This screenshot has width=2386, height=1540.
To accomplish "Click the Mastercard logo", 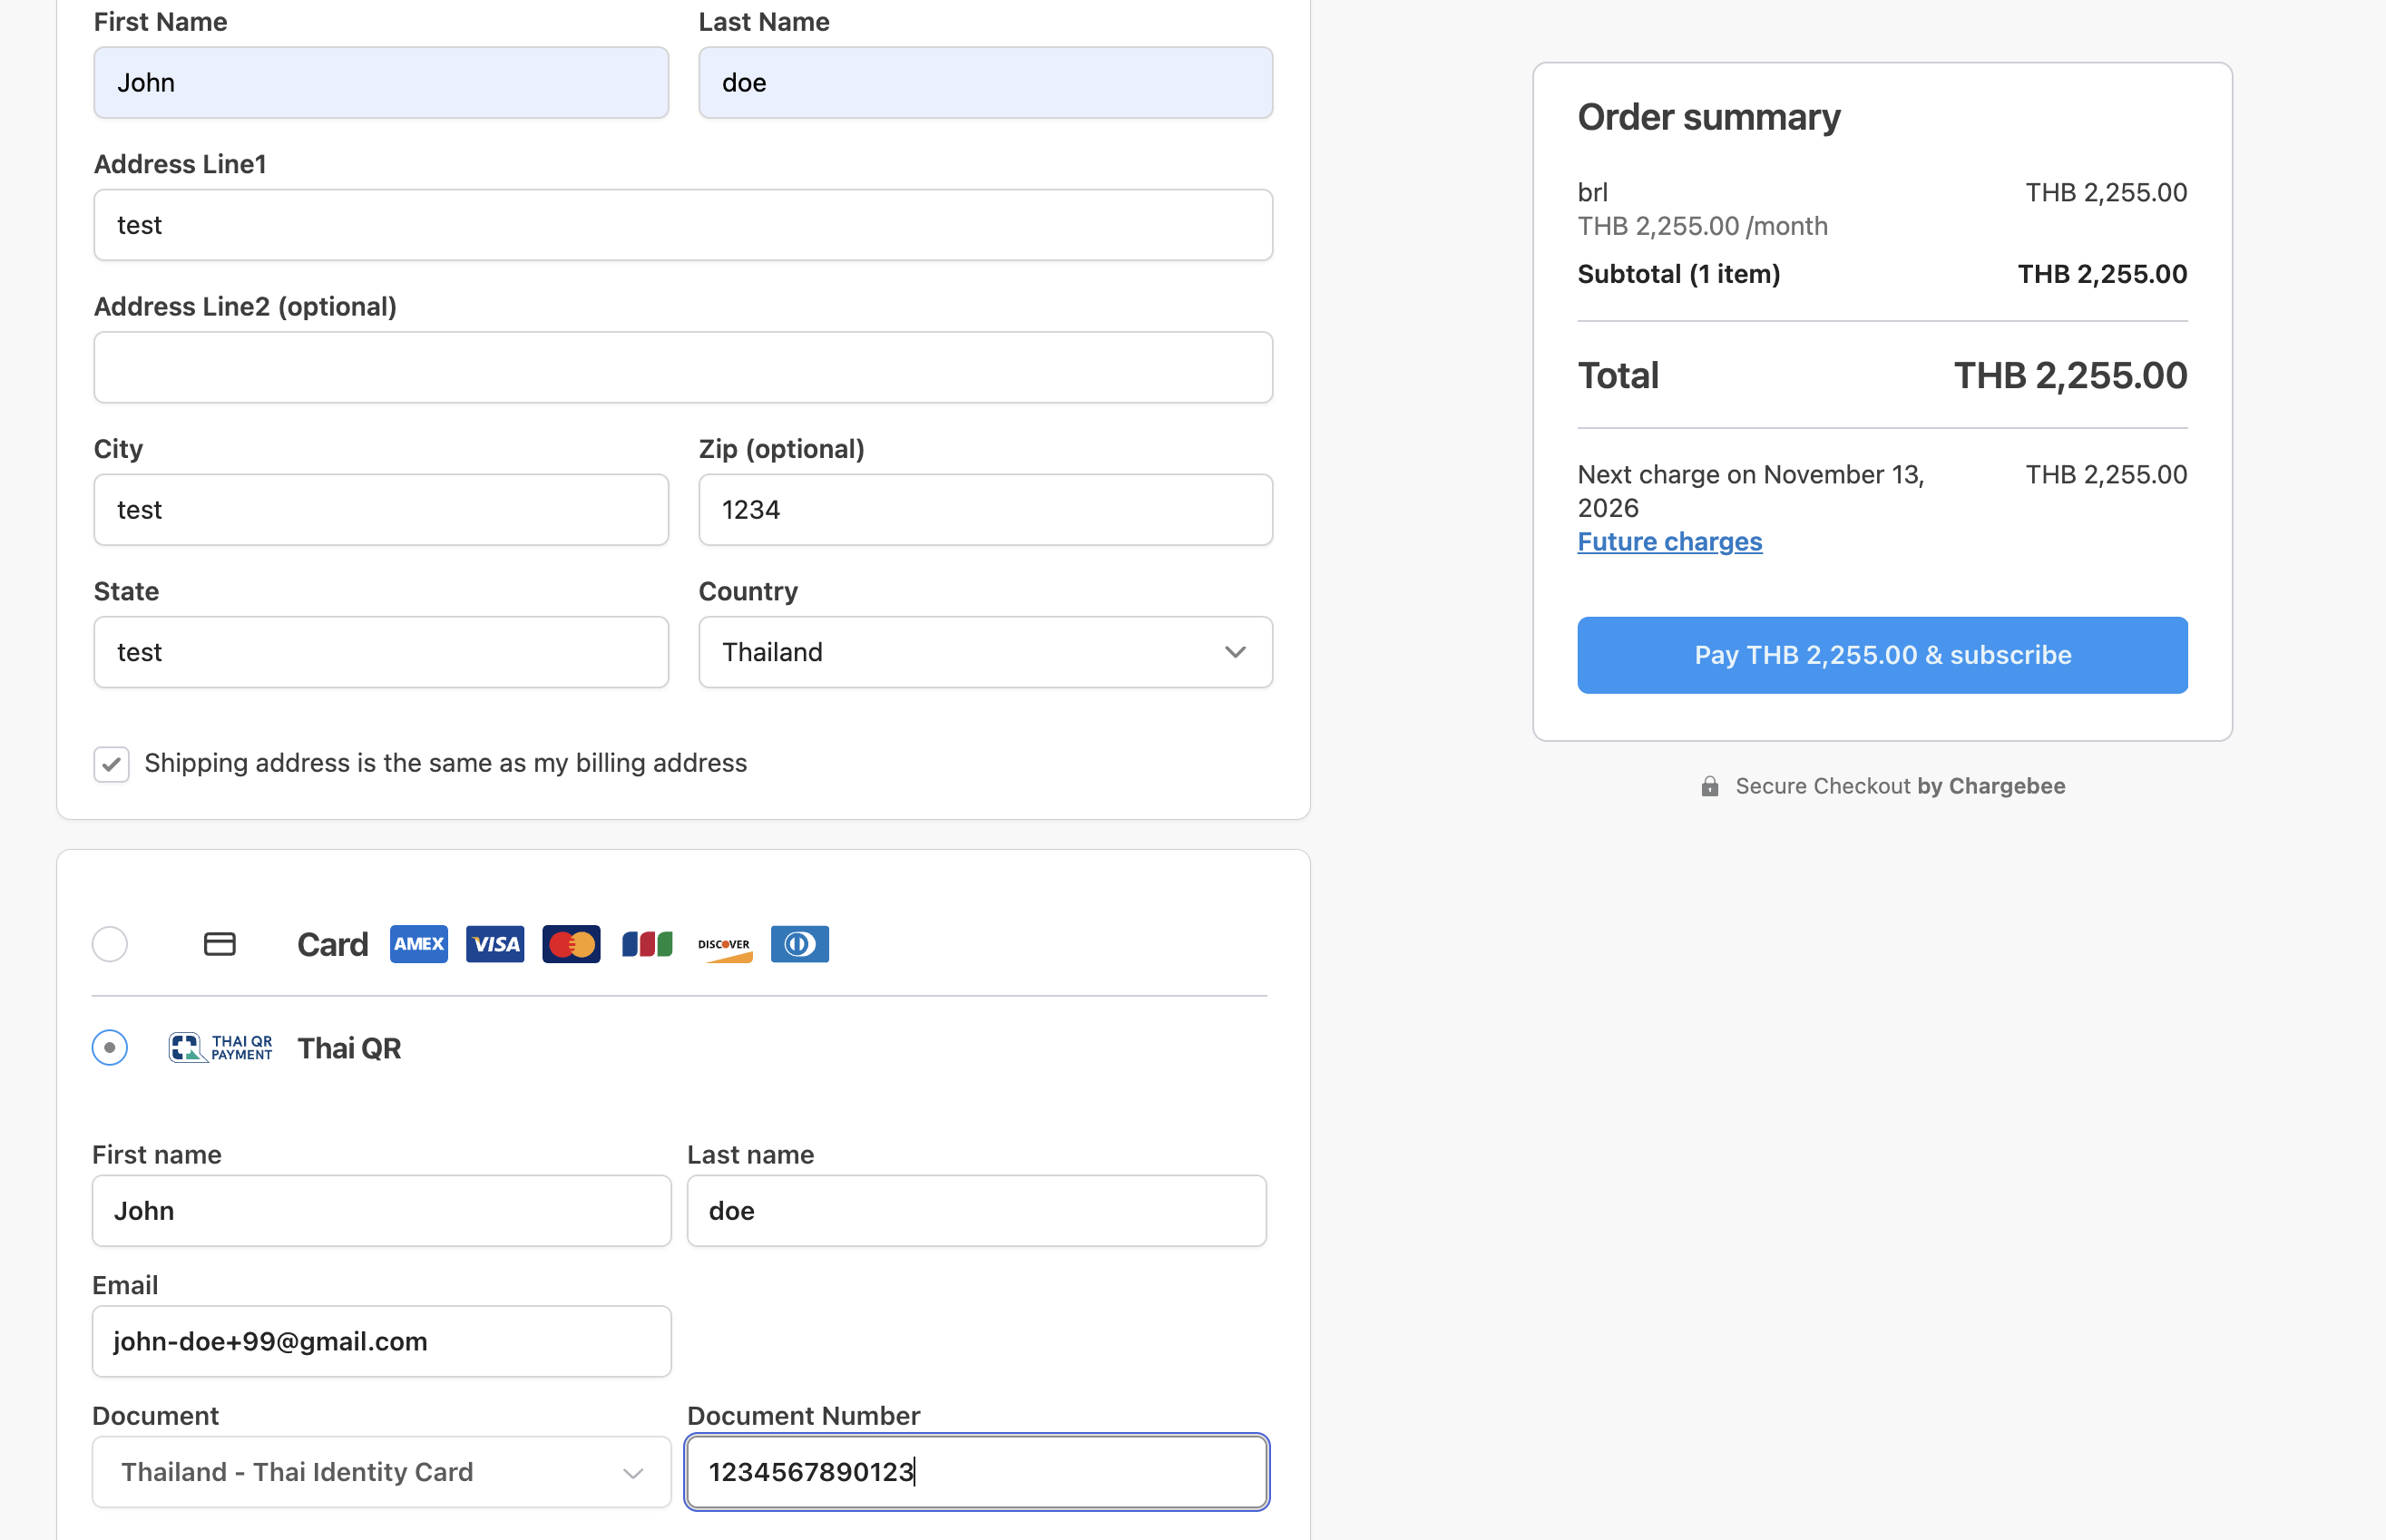I will pyautogui.click(x=571, y=944).
